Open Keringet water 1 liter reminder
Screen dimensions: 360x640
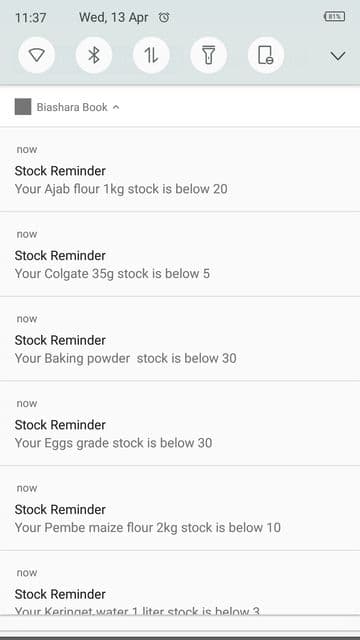click(180, 583)
